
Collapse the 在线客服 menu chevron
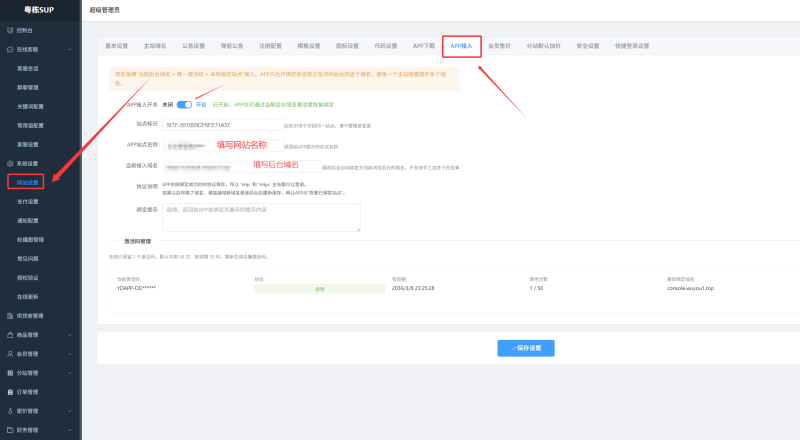[x=69, y=49]
